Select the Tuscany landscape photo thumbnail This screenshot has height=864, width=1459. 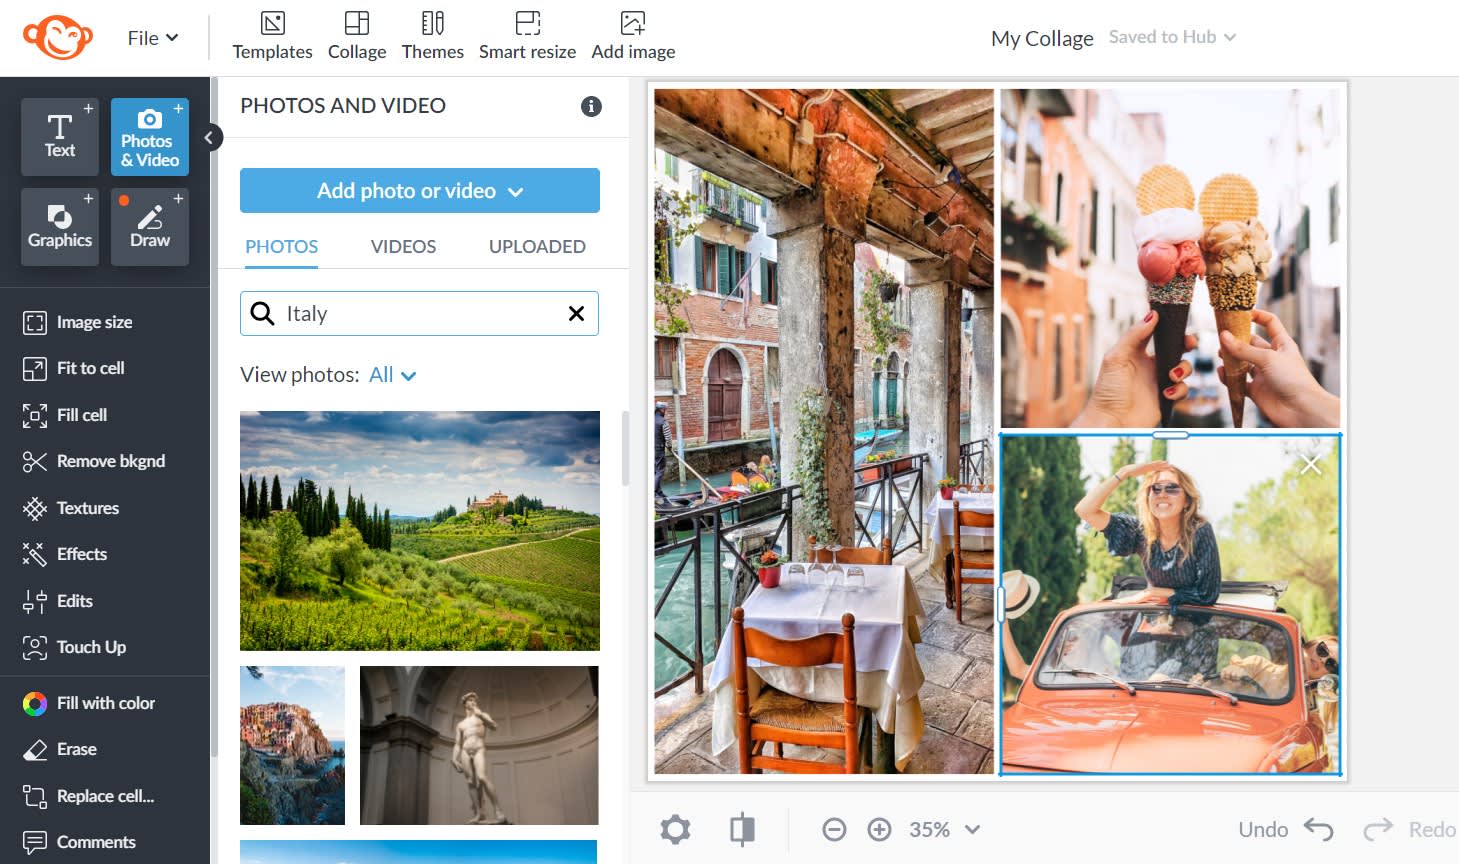coord(419,531)
